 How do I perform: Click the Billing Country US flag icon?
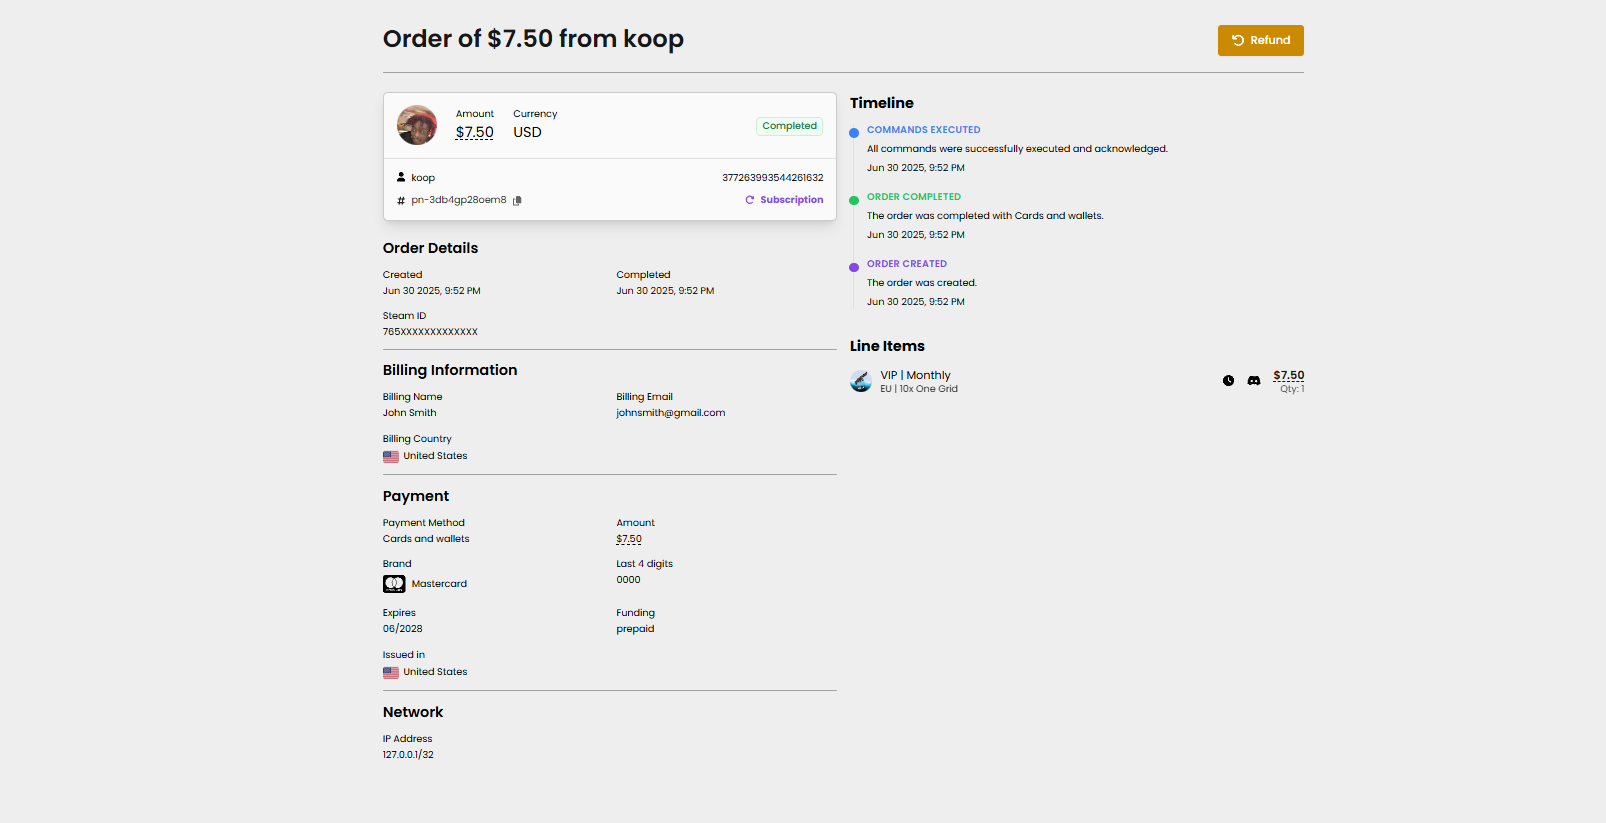pos(391,457)
